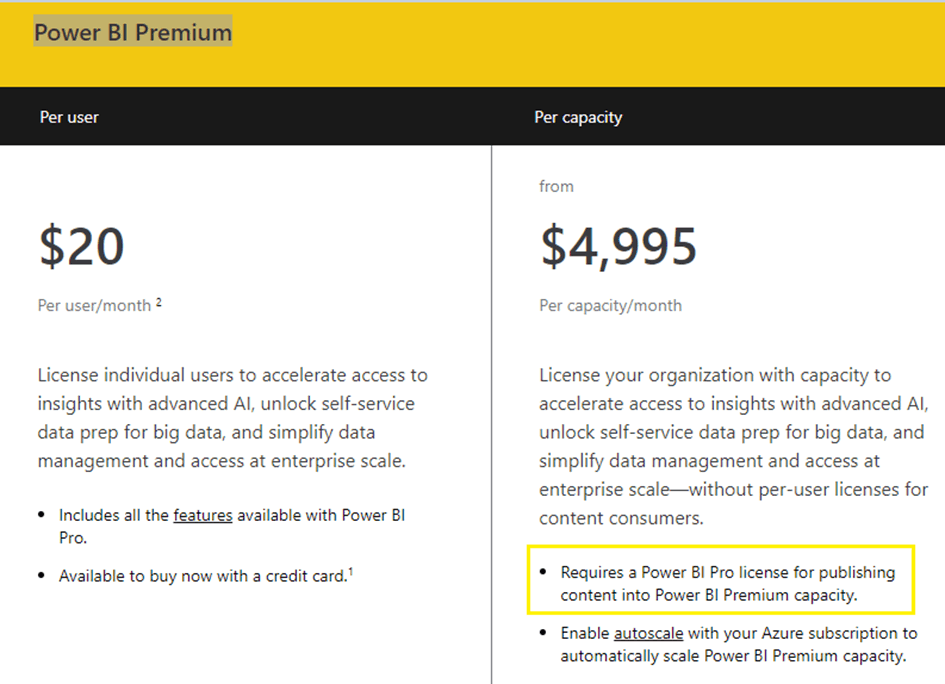
Task: Open the autoscale link under Per capacity
Action: pyautogui.click(x=648, y=633)
